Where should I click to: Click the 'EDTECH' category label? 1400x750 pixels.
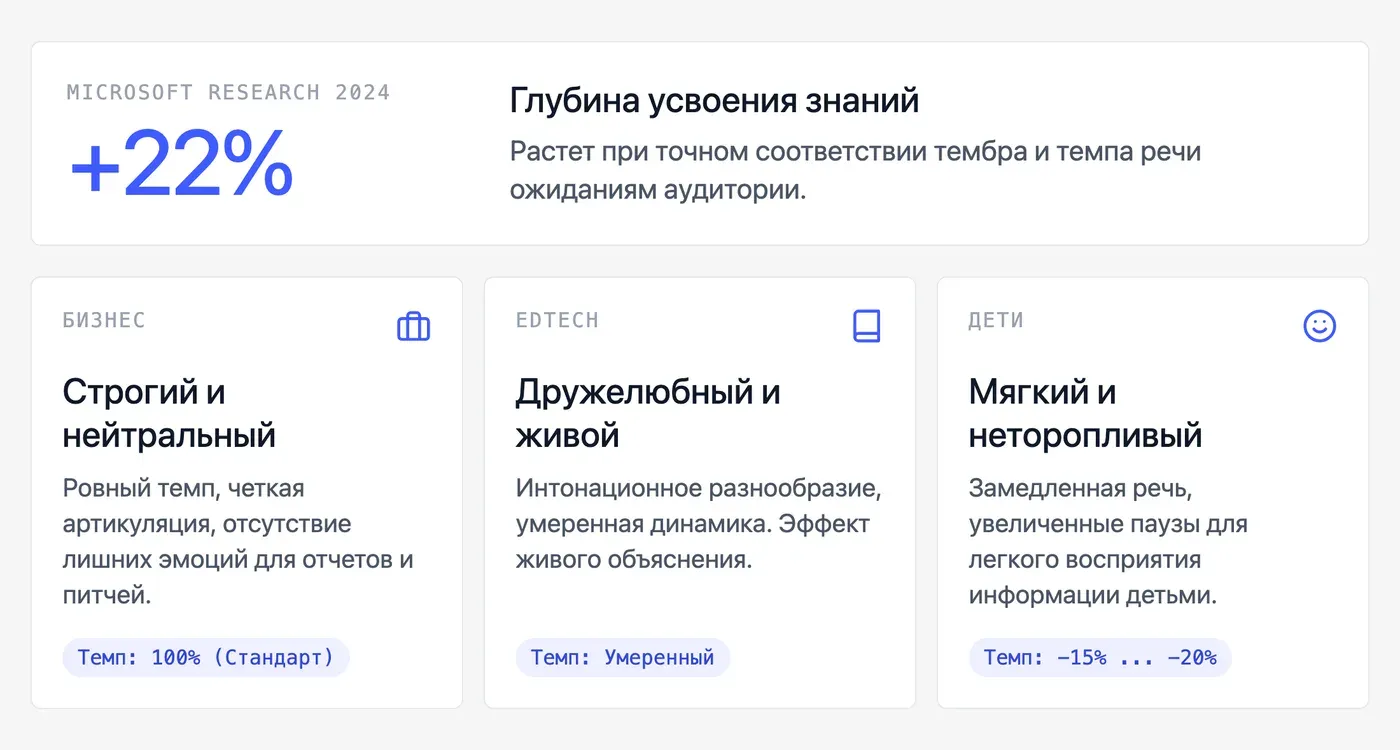[557, 320]
